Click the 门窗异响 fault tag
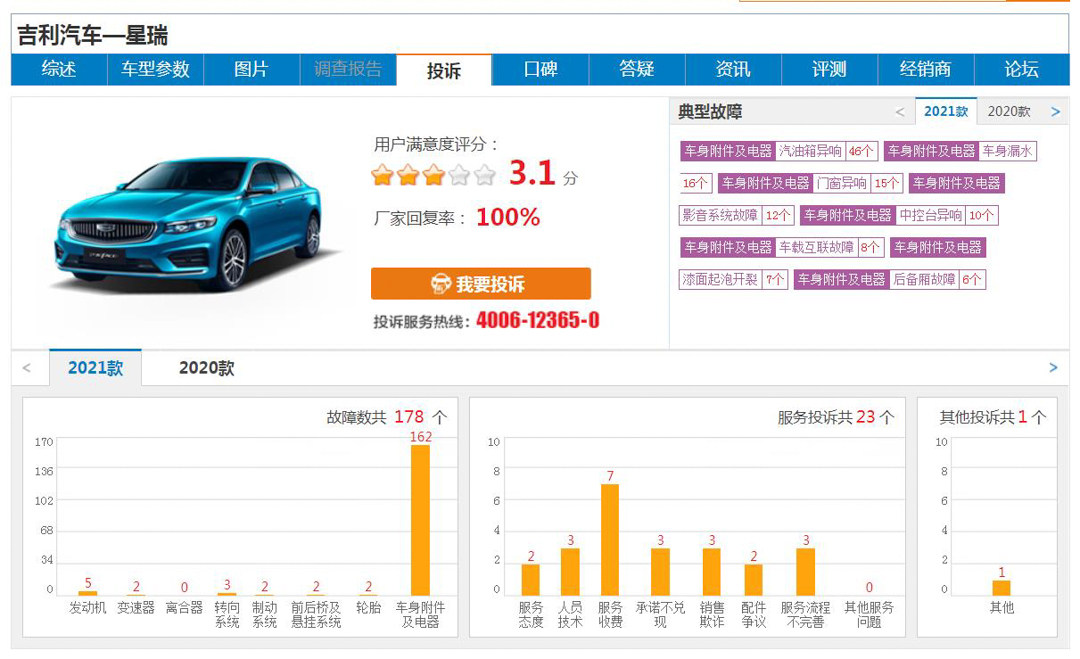 [x=841, y=183]
